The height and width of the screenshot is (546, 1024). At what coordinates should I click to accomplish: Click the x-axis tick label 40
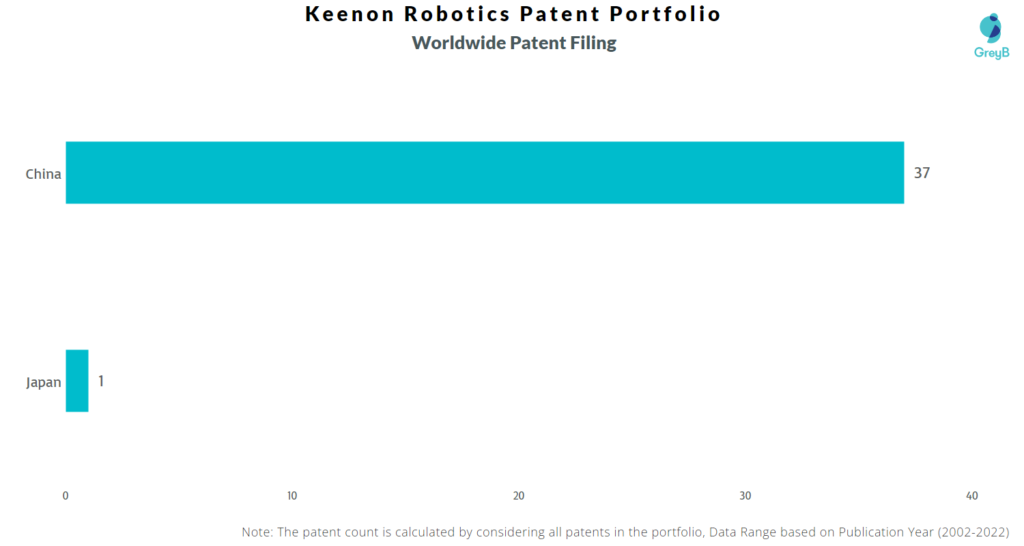point(972,496)
